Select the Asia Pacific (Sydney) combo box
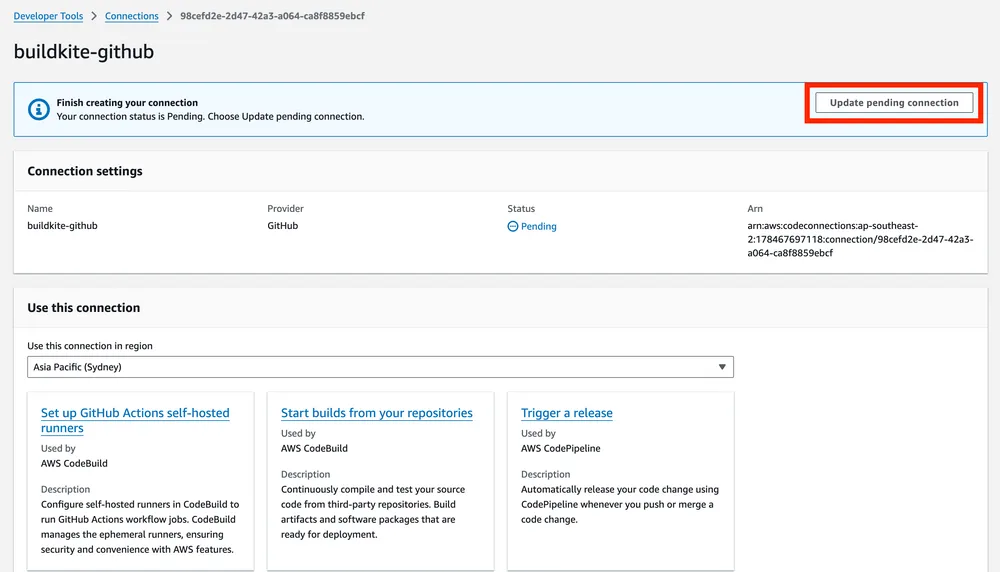 pyautogui.click(x=380, y=367)
